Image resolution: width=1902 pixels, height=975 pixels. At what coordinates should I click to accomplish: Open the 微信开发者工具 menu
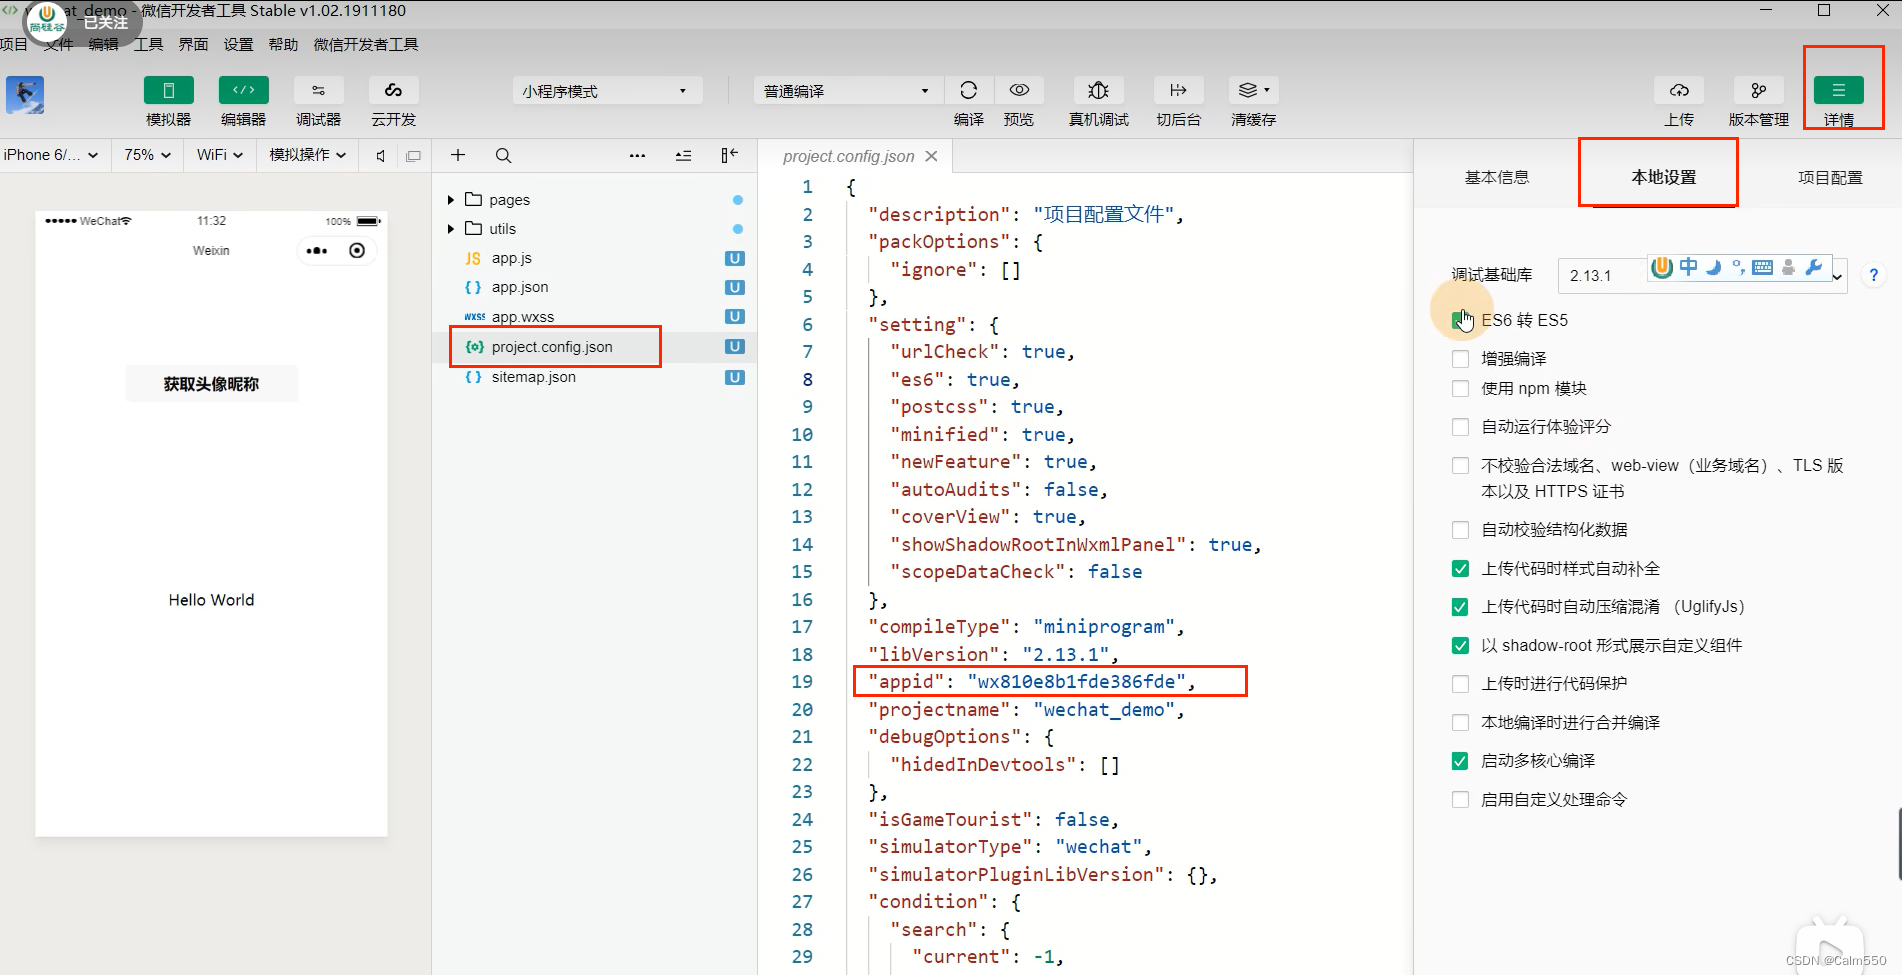366,45
